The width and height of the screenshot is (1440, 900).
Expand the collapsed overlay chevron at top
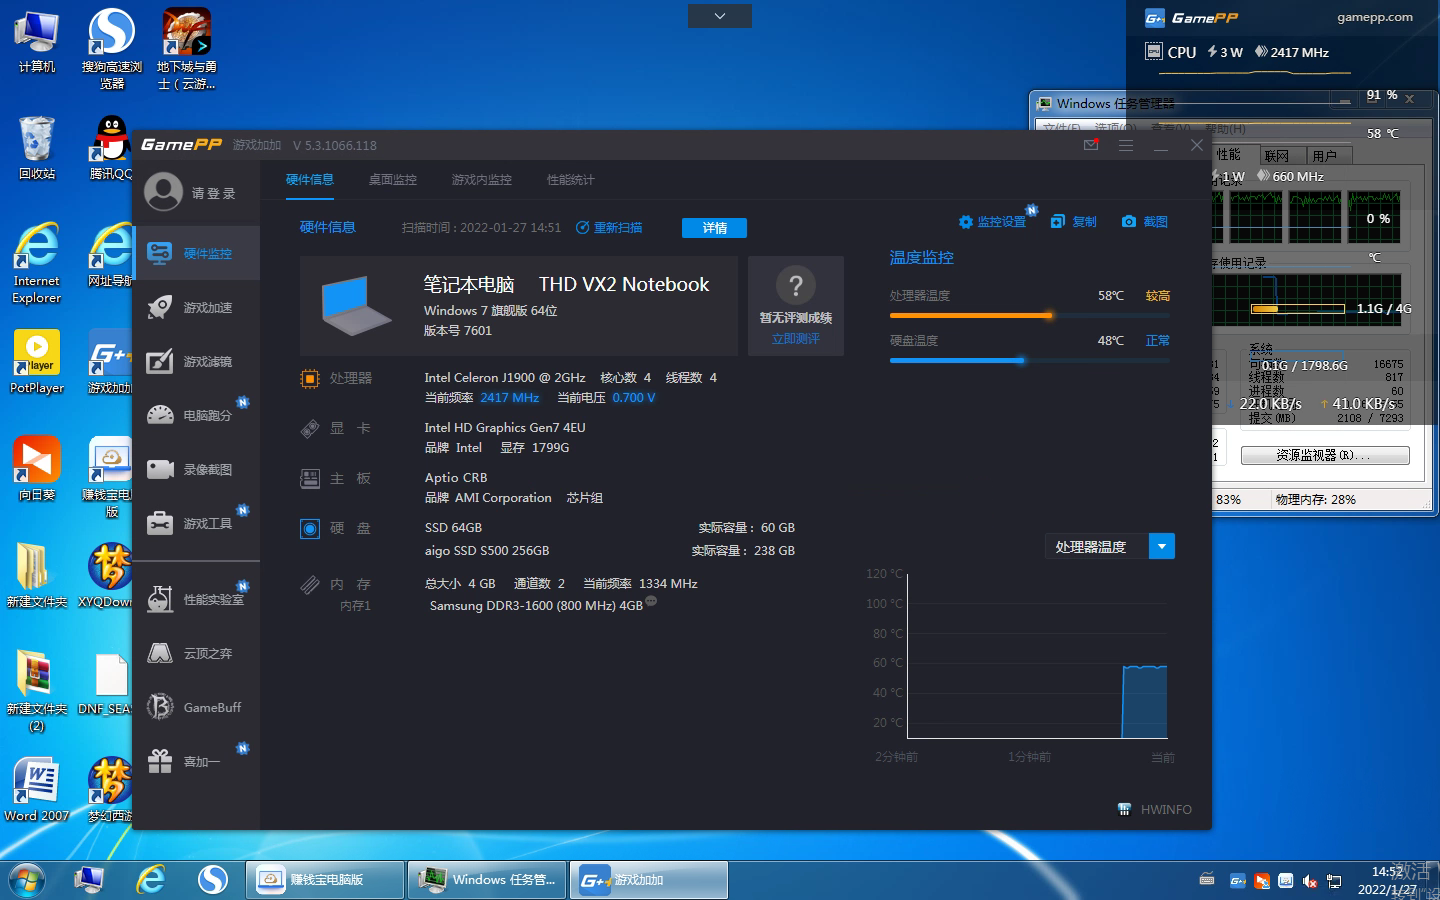pos(720,16)
